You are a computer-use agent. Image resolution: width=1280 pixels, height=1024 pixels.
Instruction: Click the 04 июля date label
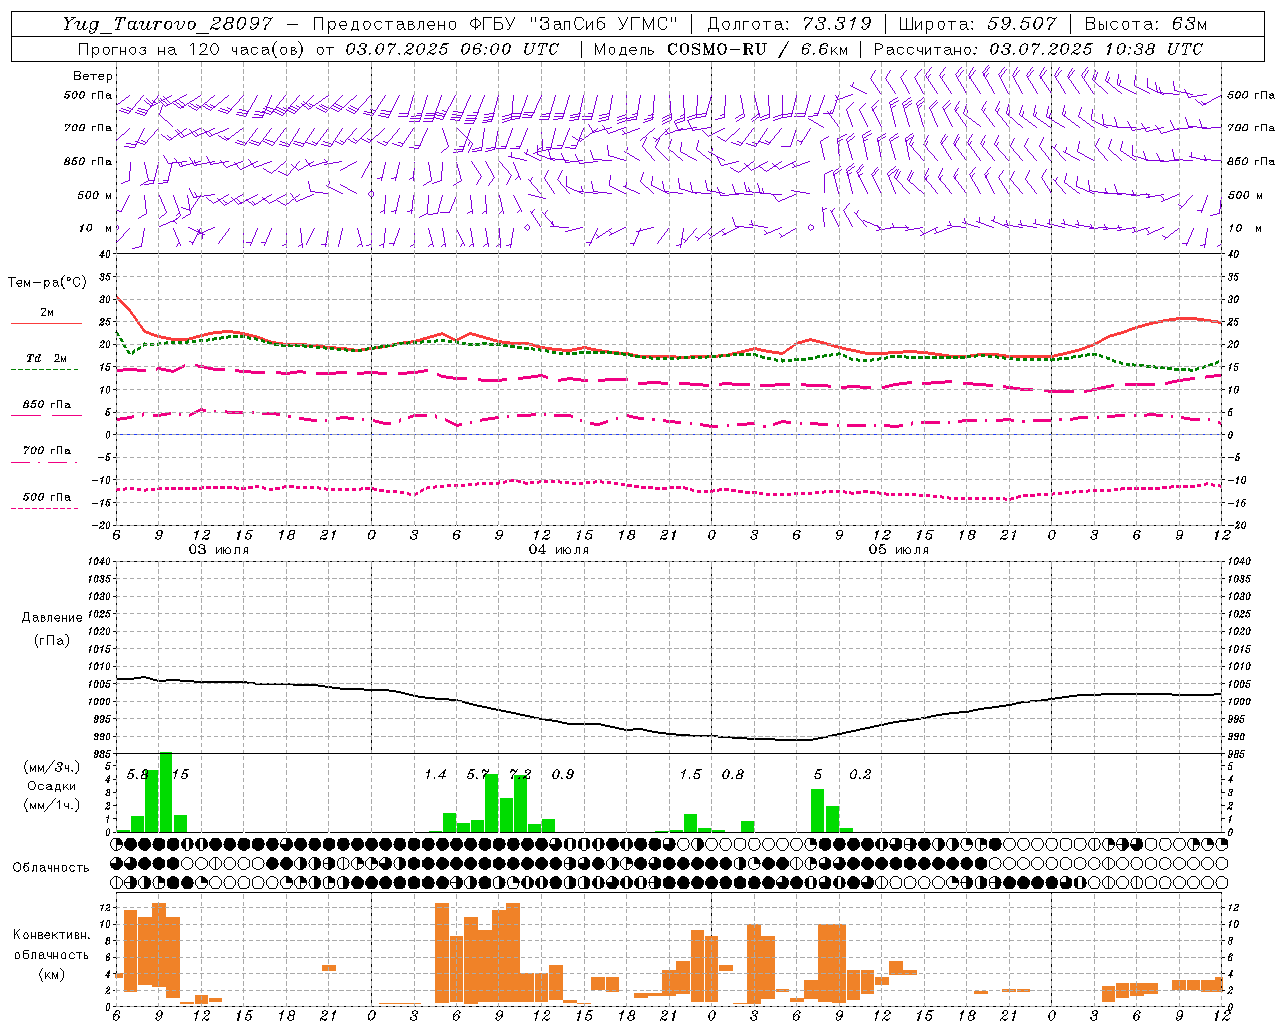coord(559,550)
